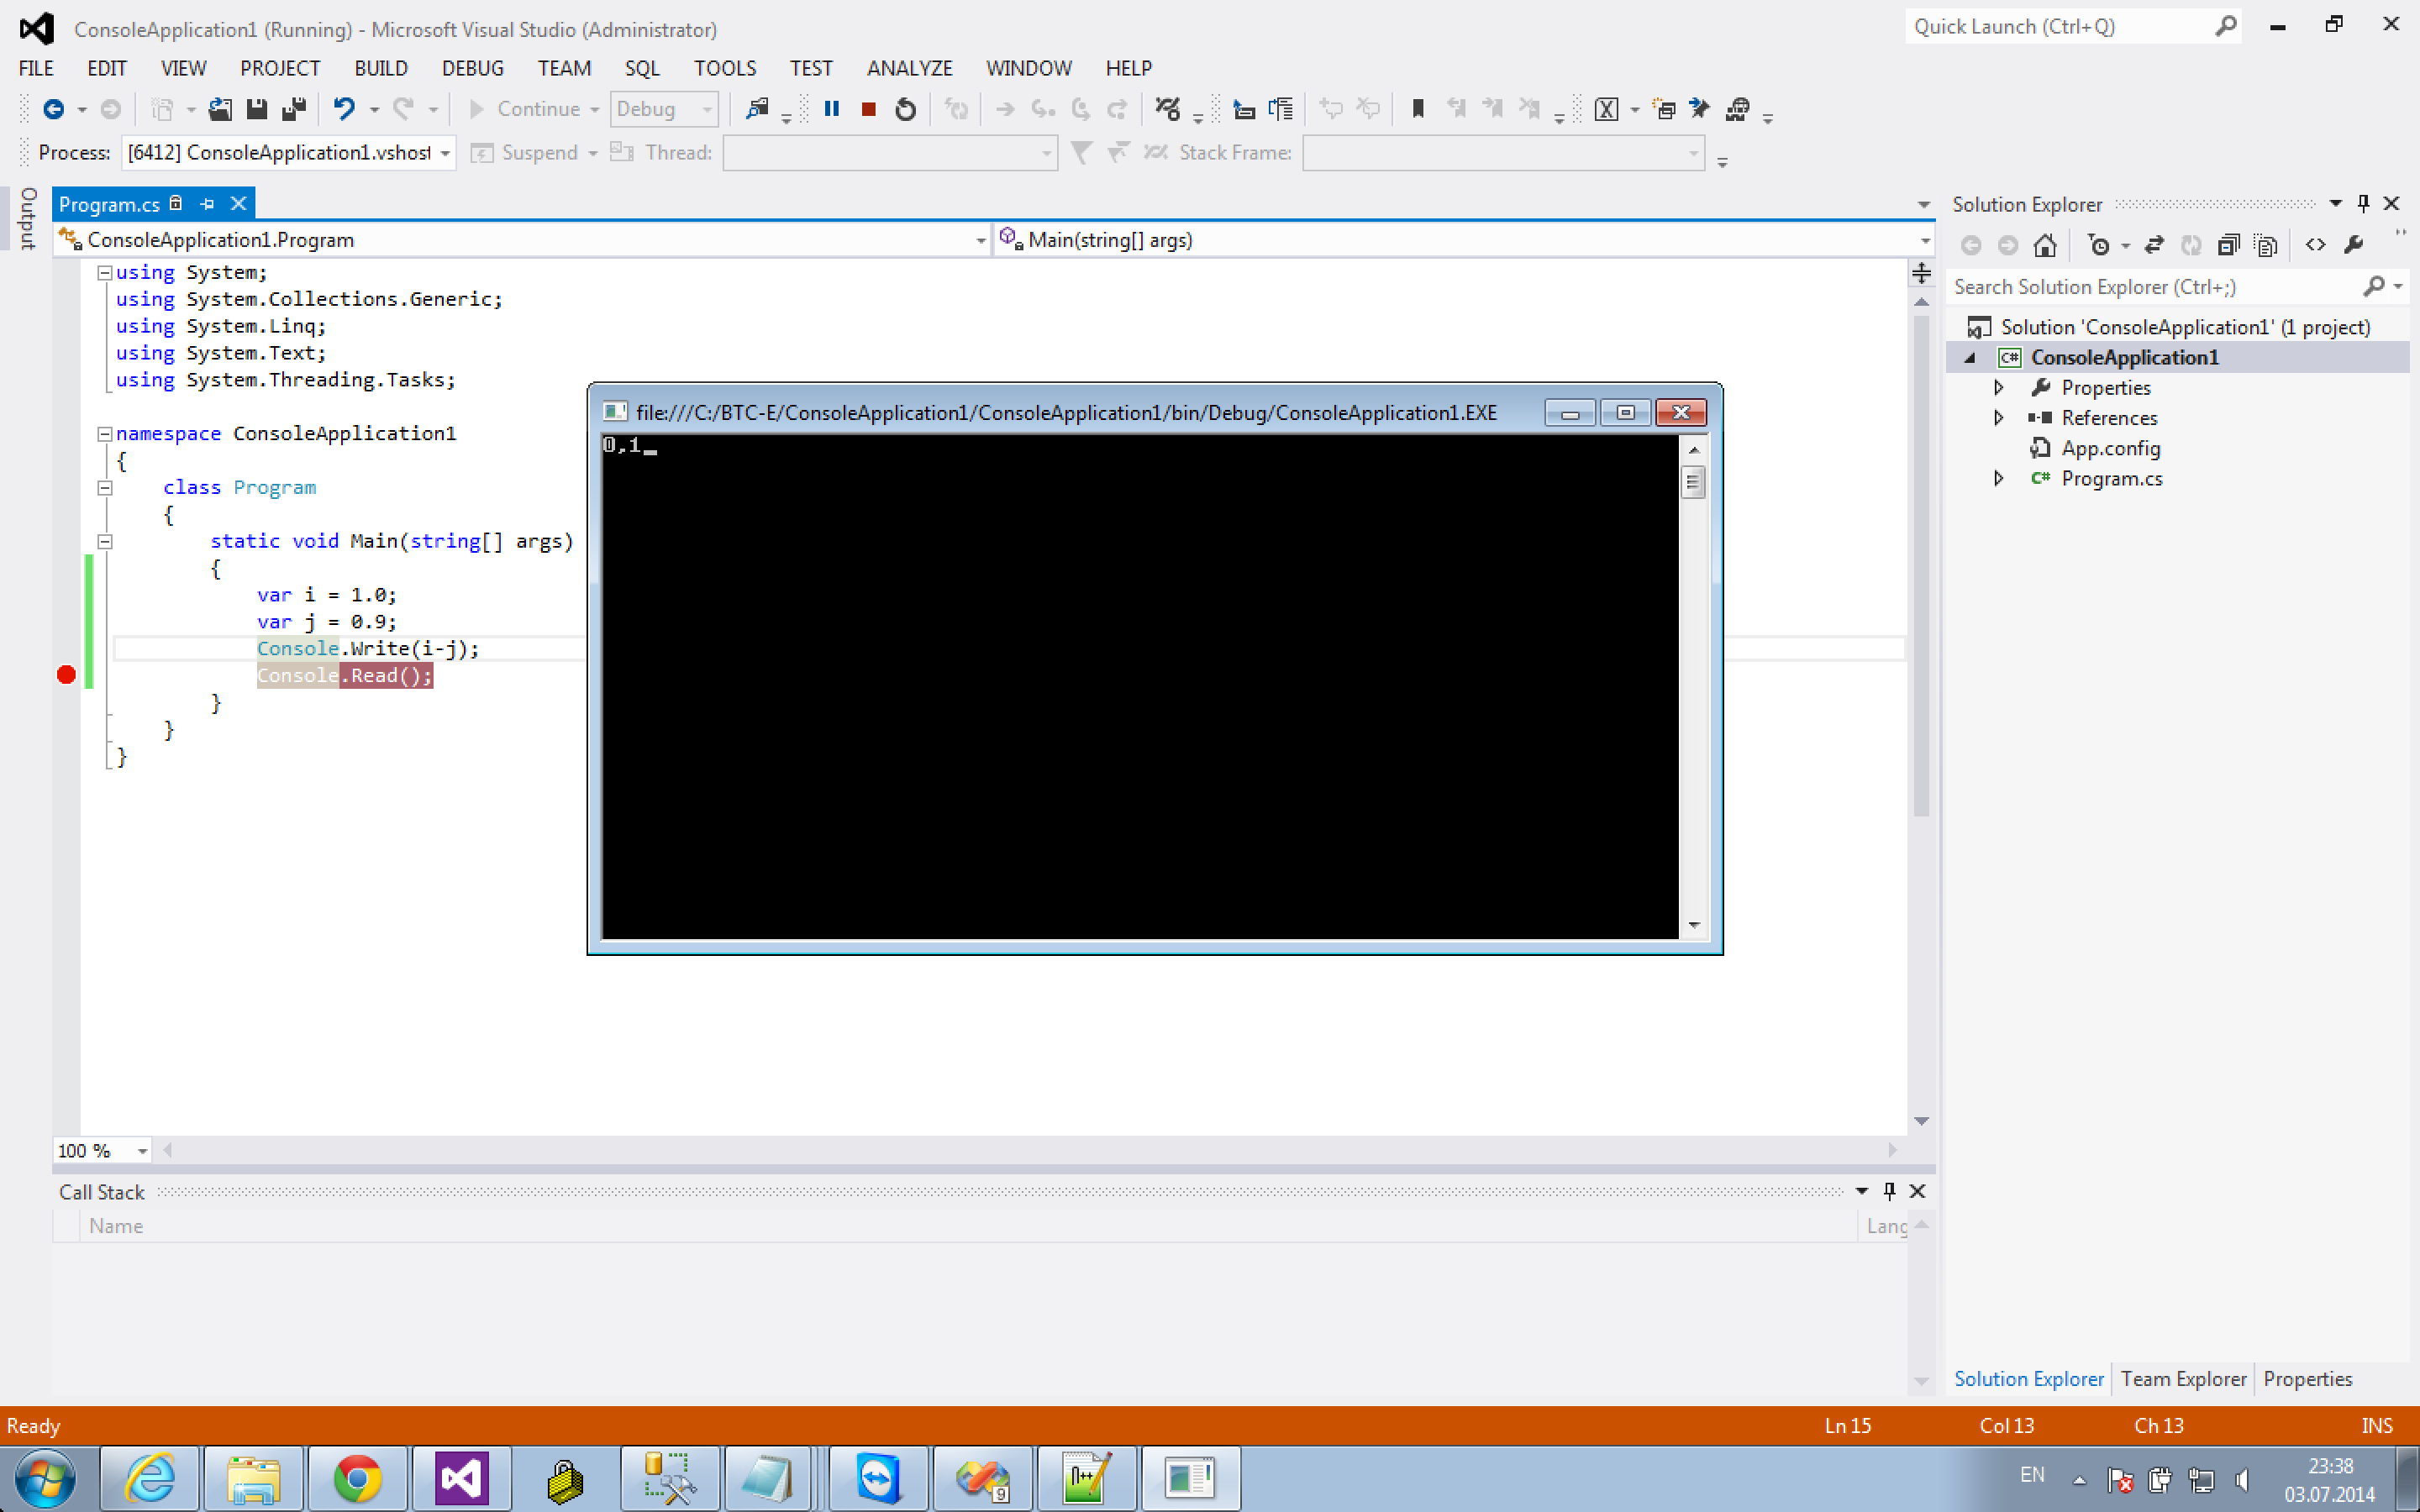Remove the breakpoint on Console.Read line
The image size is (2420, 1512).
click(66, 675)
